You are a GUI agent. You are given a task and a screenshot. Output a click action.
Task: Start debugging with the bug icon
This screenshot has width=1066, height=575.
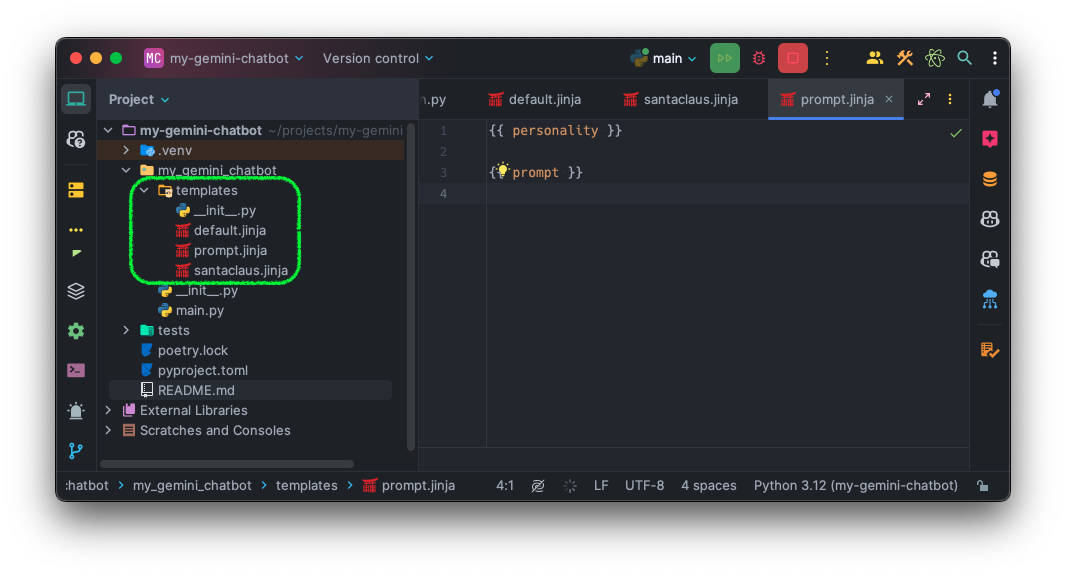click(759, 58)
